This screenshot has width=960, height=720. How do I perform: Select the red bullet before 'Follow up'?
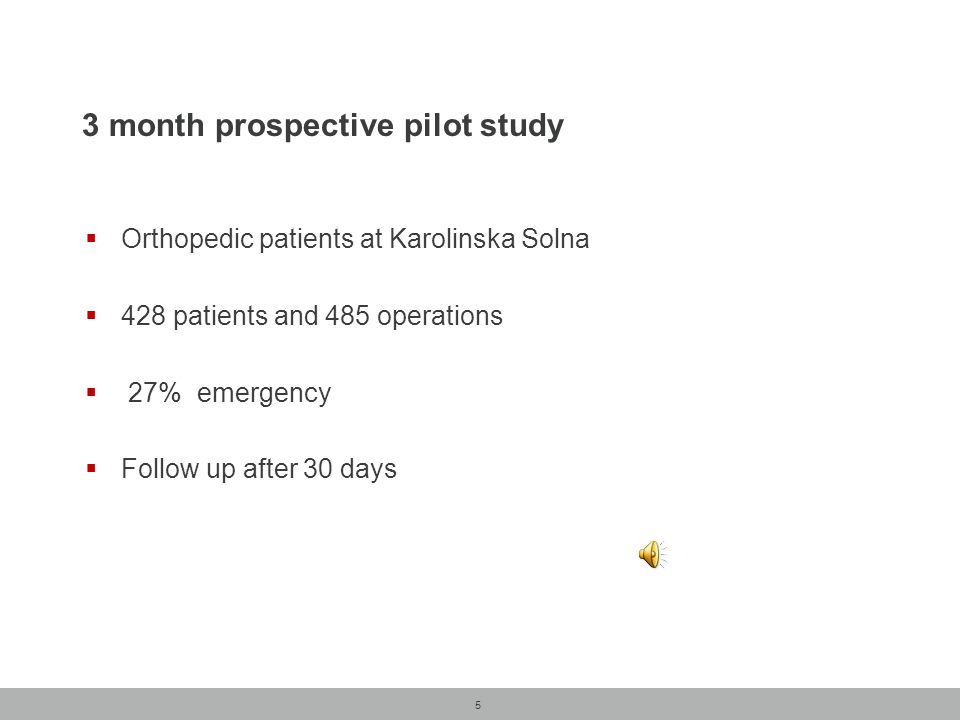click(x=91, y=468)
